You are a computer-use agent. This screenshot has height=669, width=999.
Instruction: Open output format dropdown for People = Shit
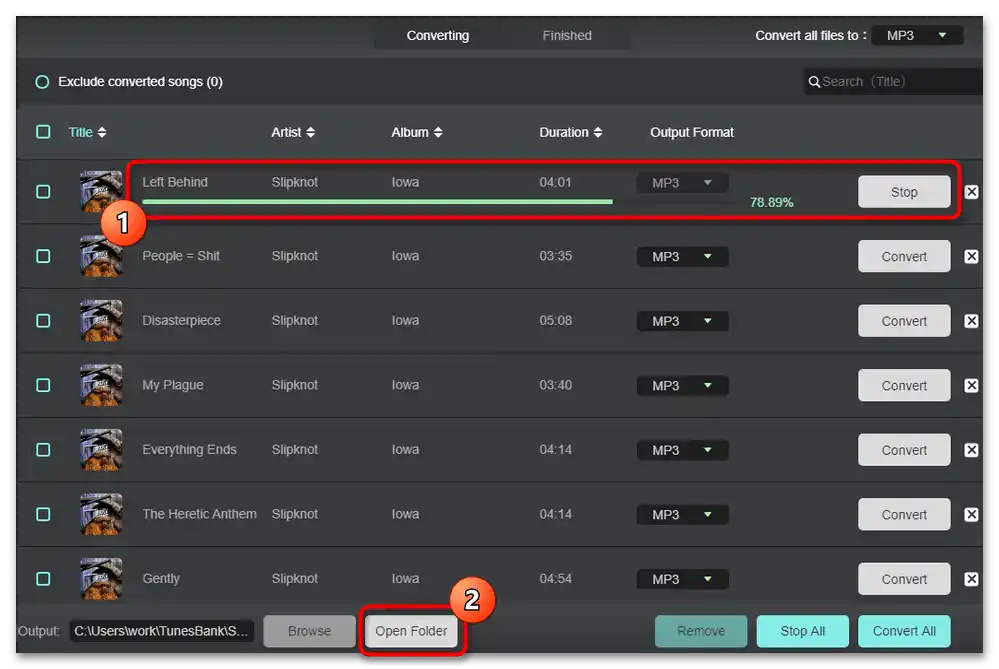tap(682, 257)
